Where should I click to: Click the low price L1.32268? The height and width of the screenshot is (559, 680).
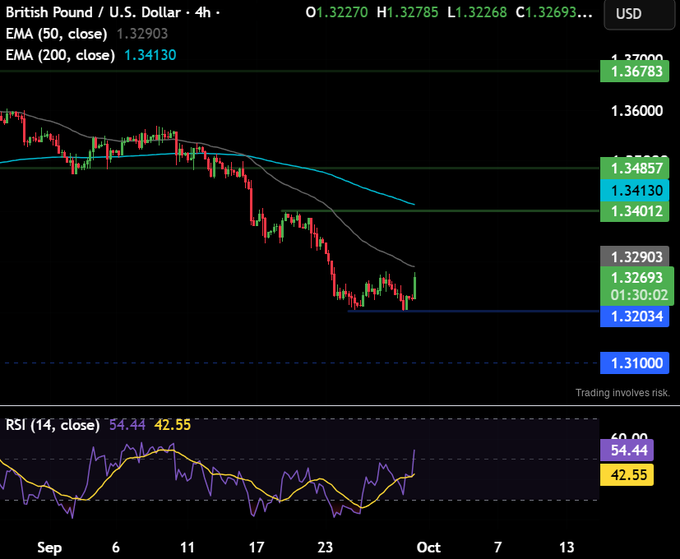(x=477, y=12)
